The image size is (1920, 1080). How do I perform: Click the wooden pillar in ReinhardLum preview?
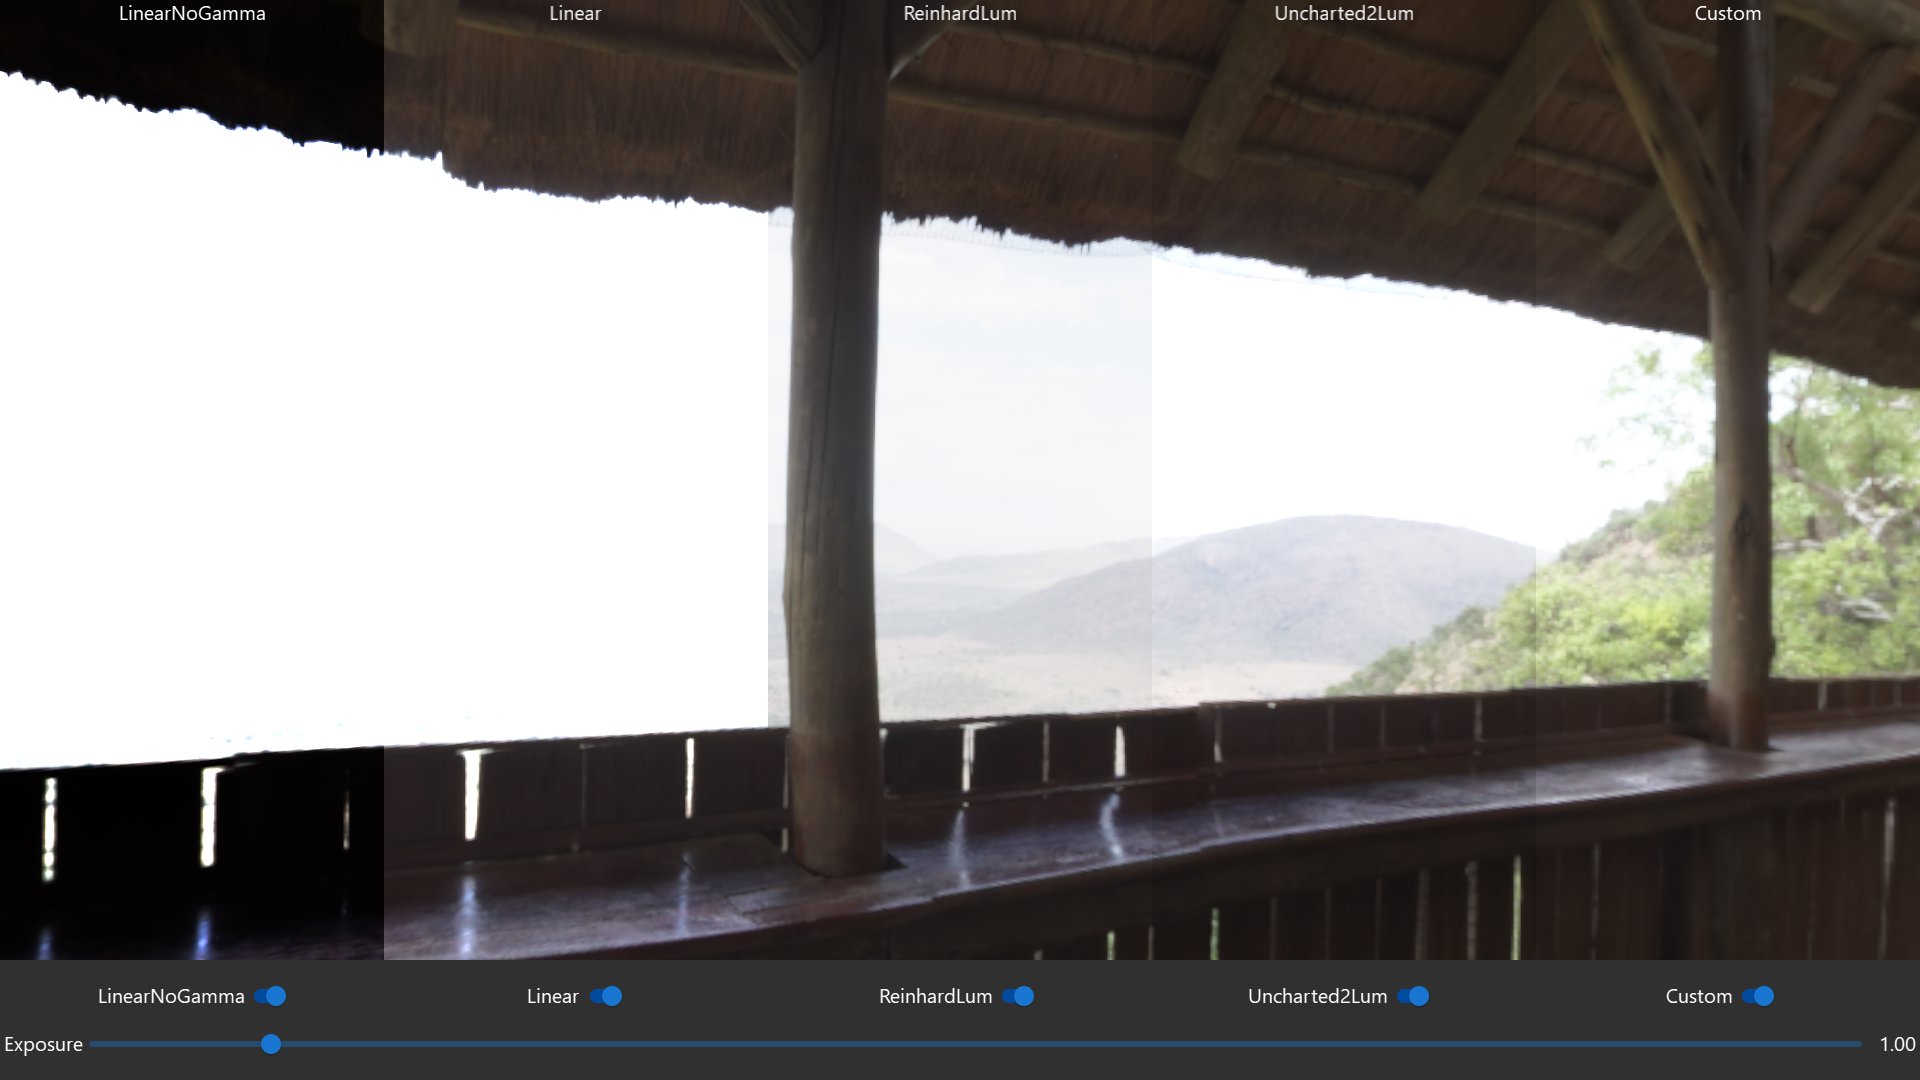pos(835,450)
